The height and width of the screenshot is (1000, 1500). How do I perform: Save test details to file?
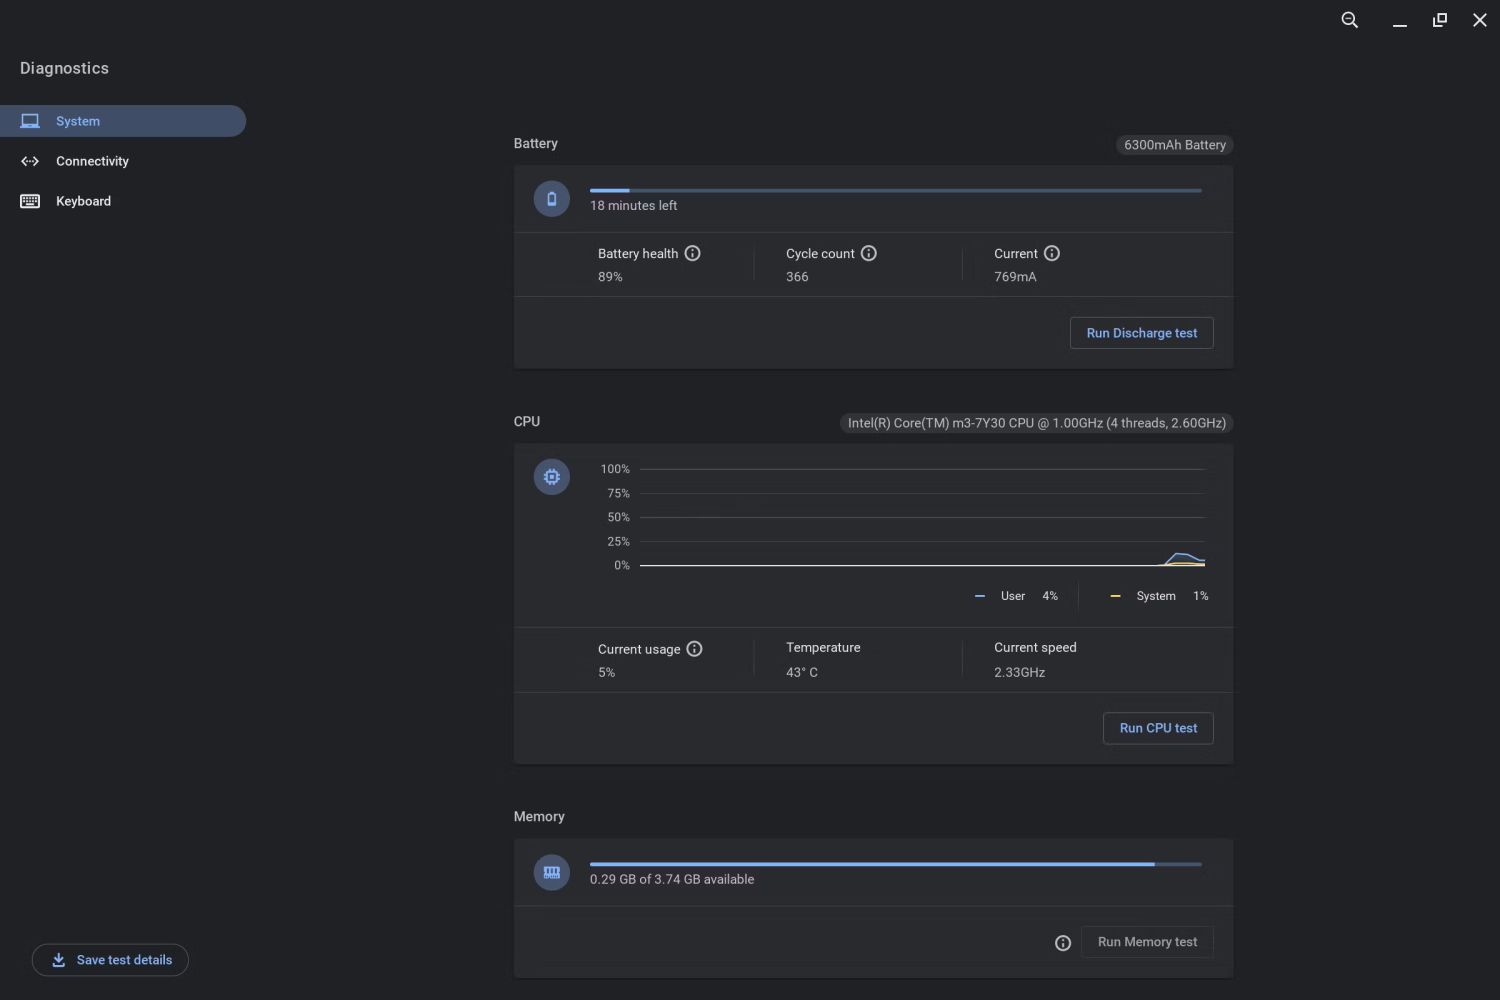[x=110, y=960]
